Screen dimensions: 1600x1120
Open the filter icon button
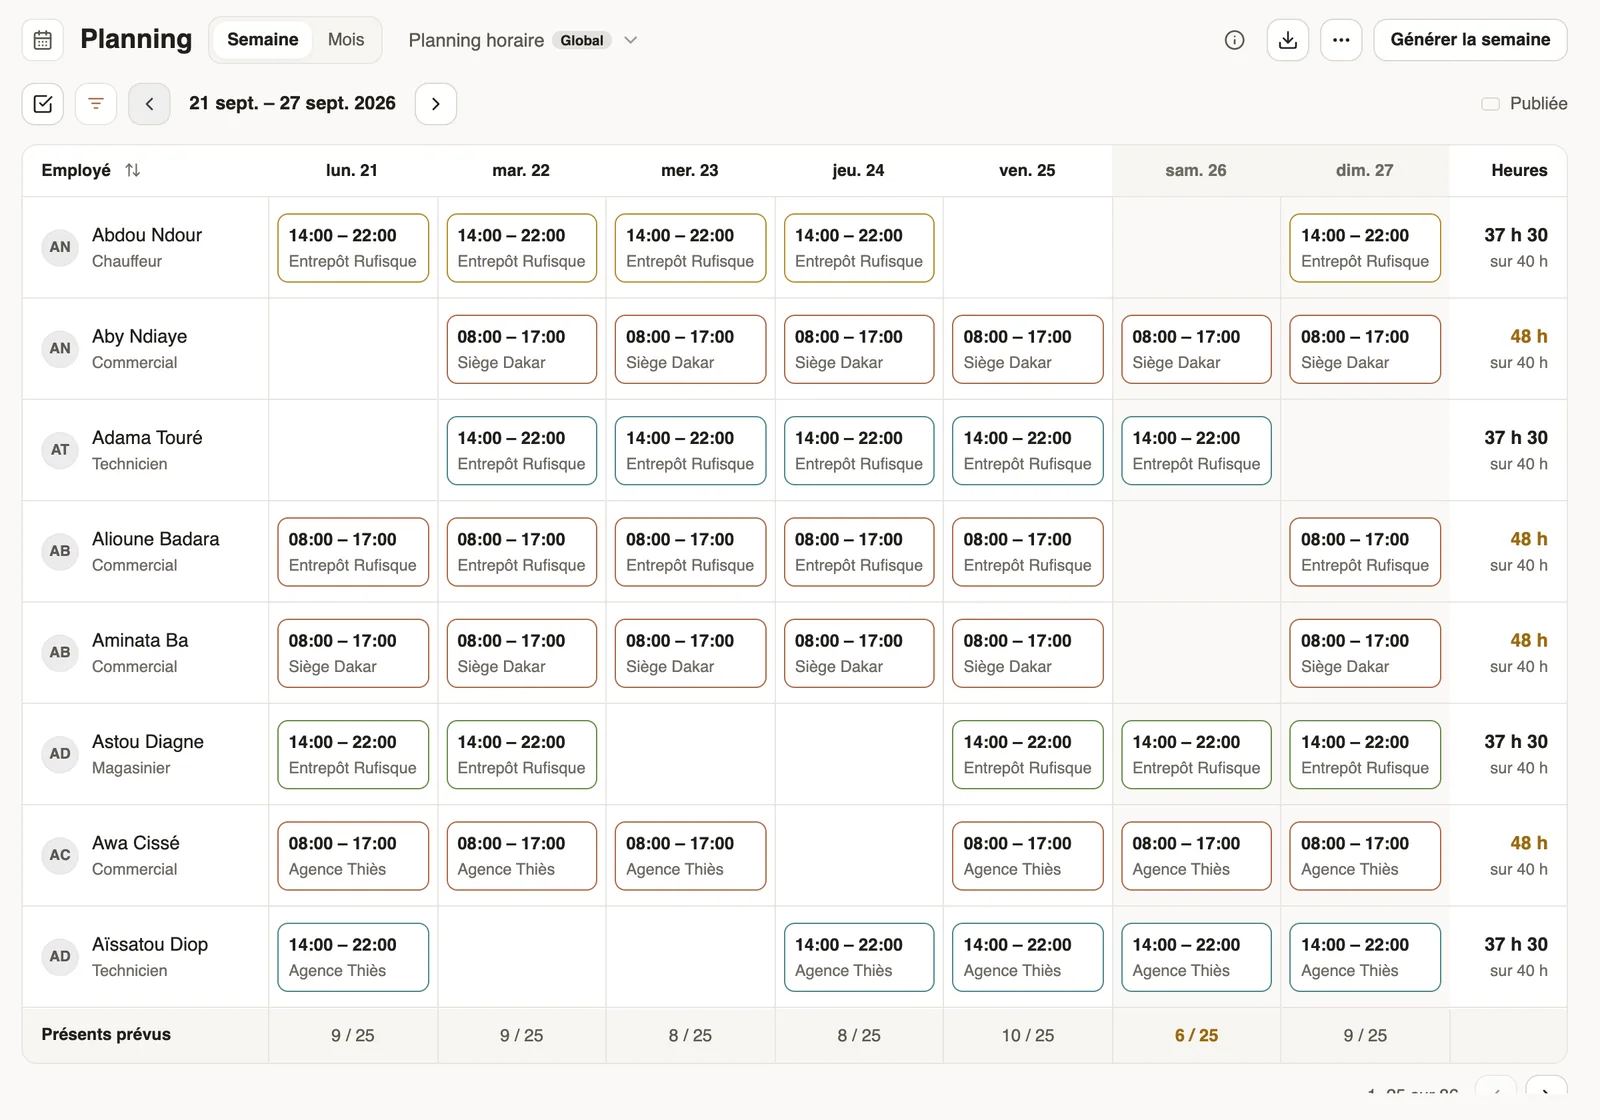click(x=96, y=104)
